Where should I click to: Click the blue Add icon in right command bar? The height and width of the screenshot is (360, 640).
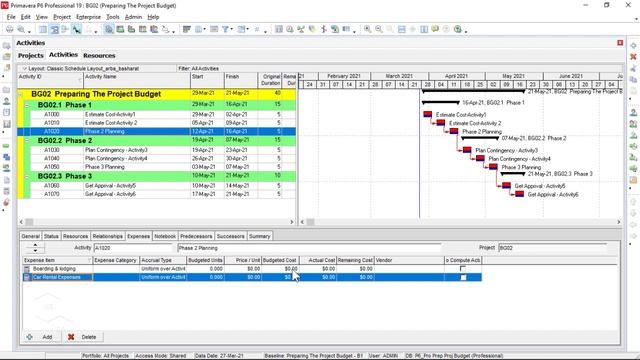tap(633, 45)
